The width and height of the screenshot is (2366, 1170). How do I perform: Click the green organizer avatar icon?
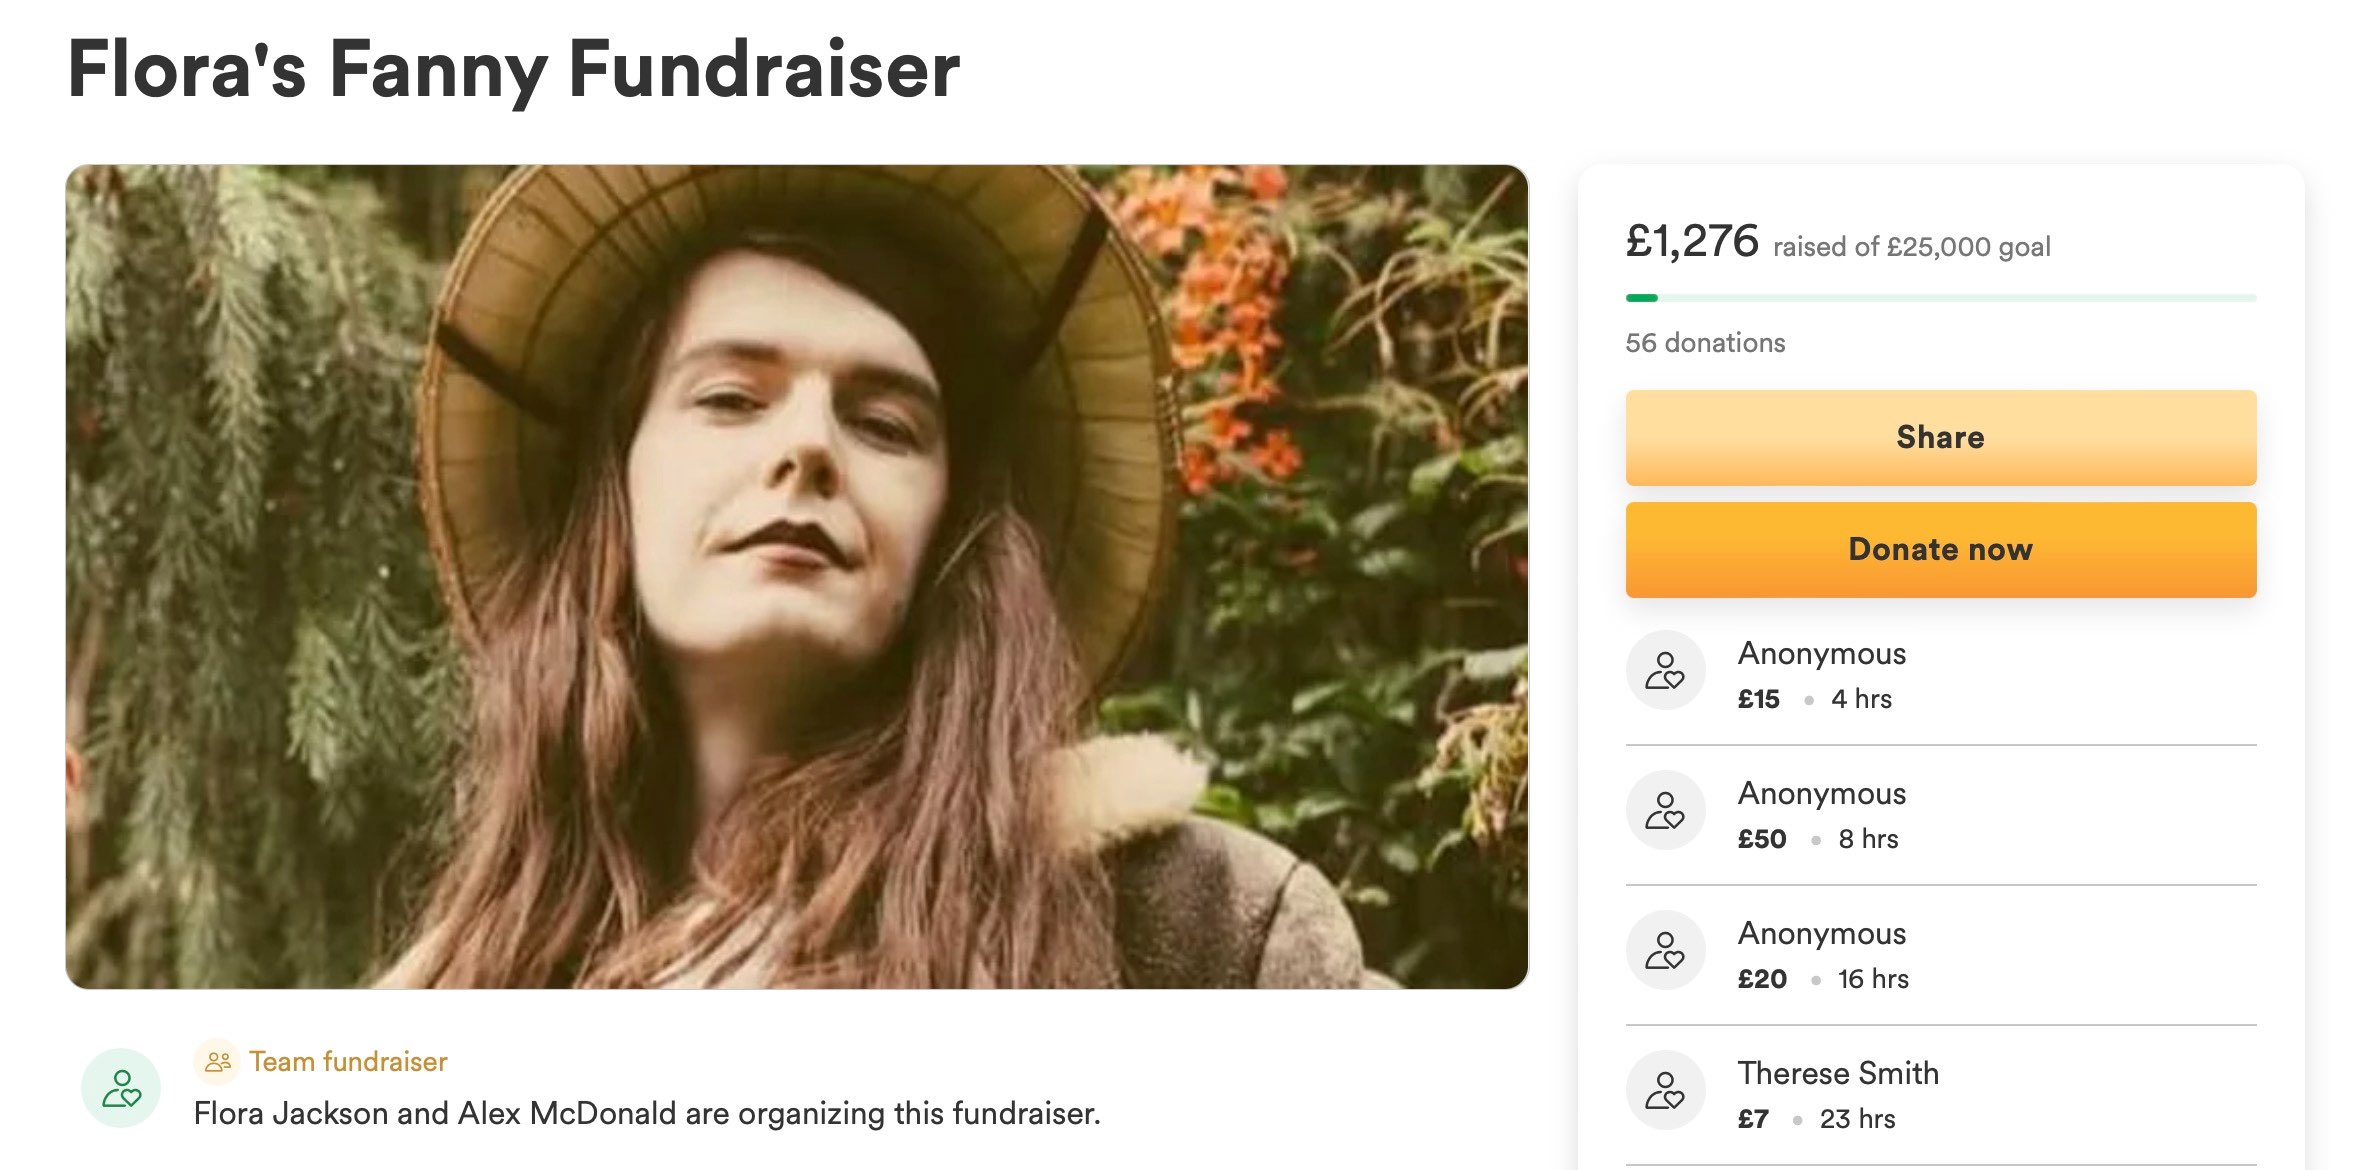pos(121,1088)
